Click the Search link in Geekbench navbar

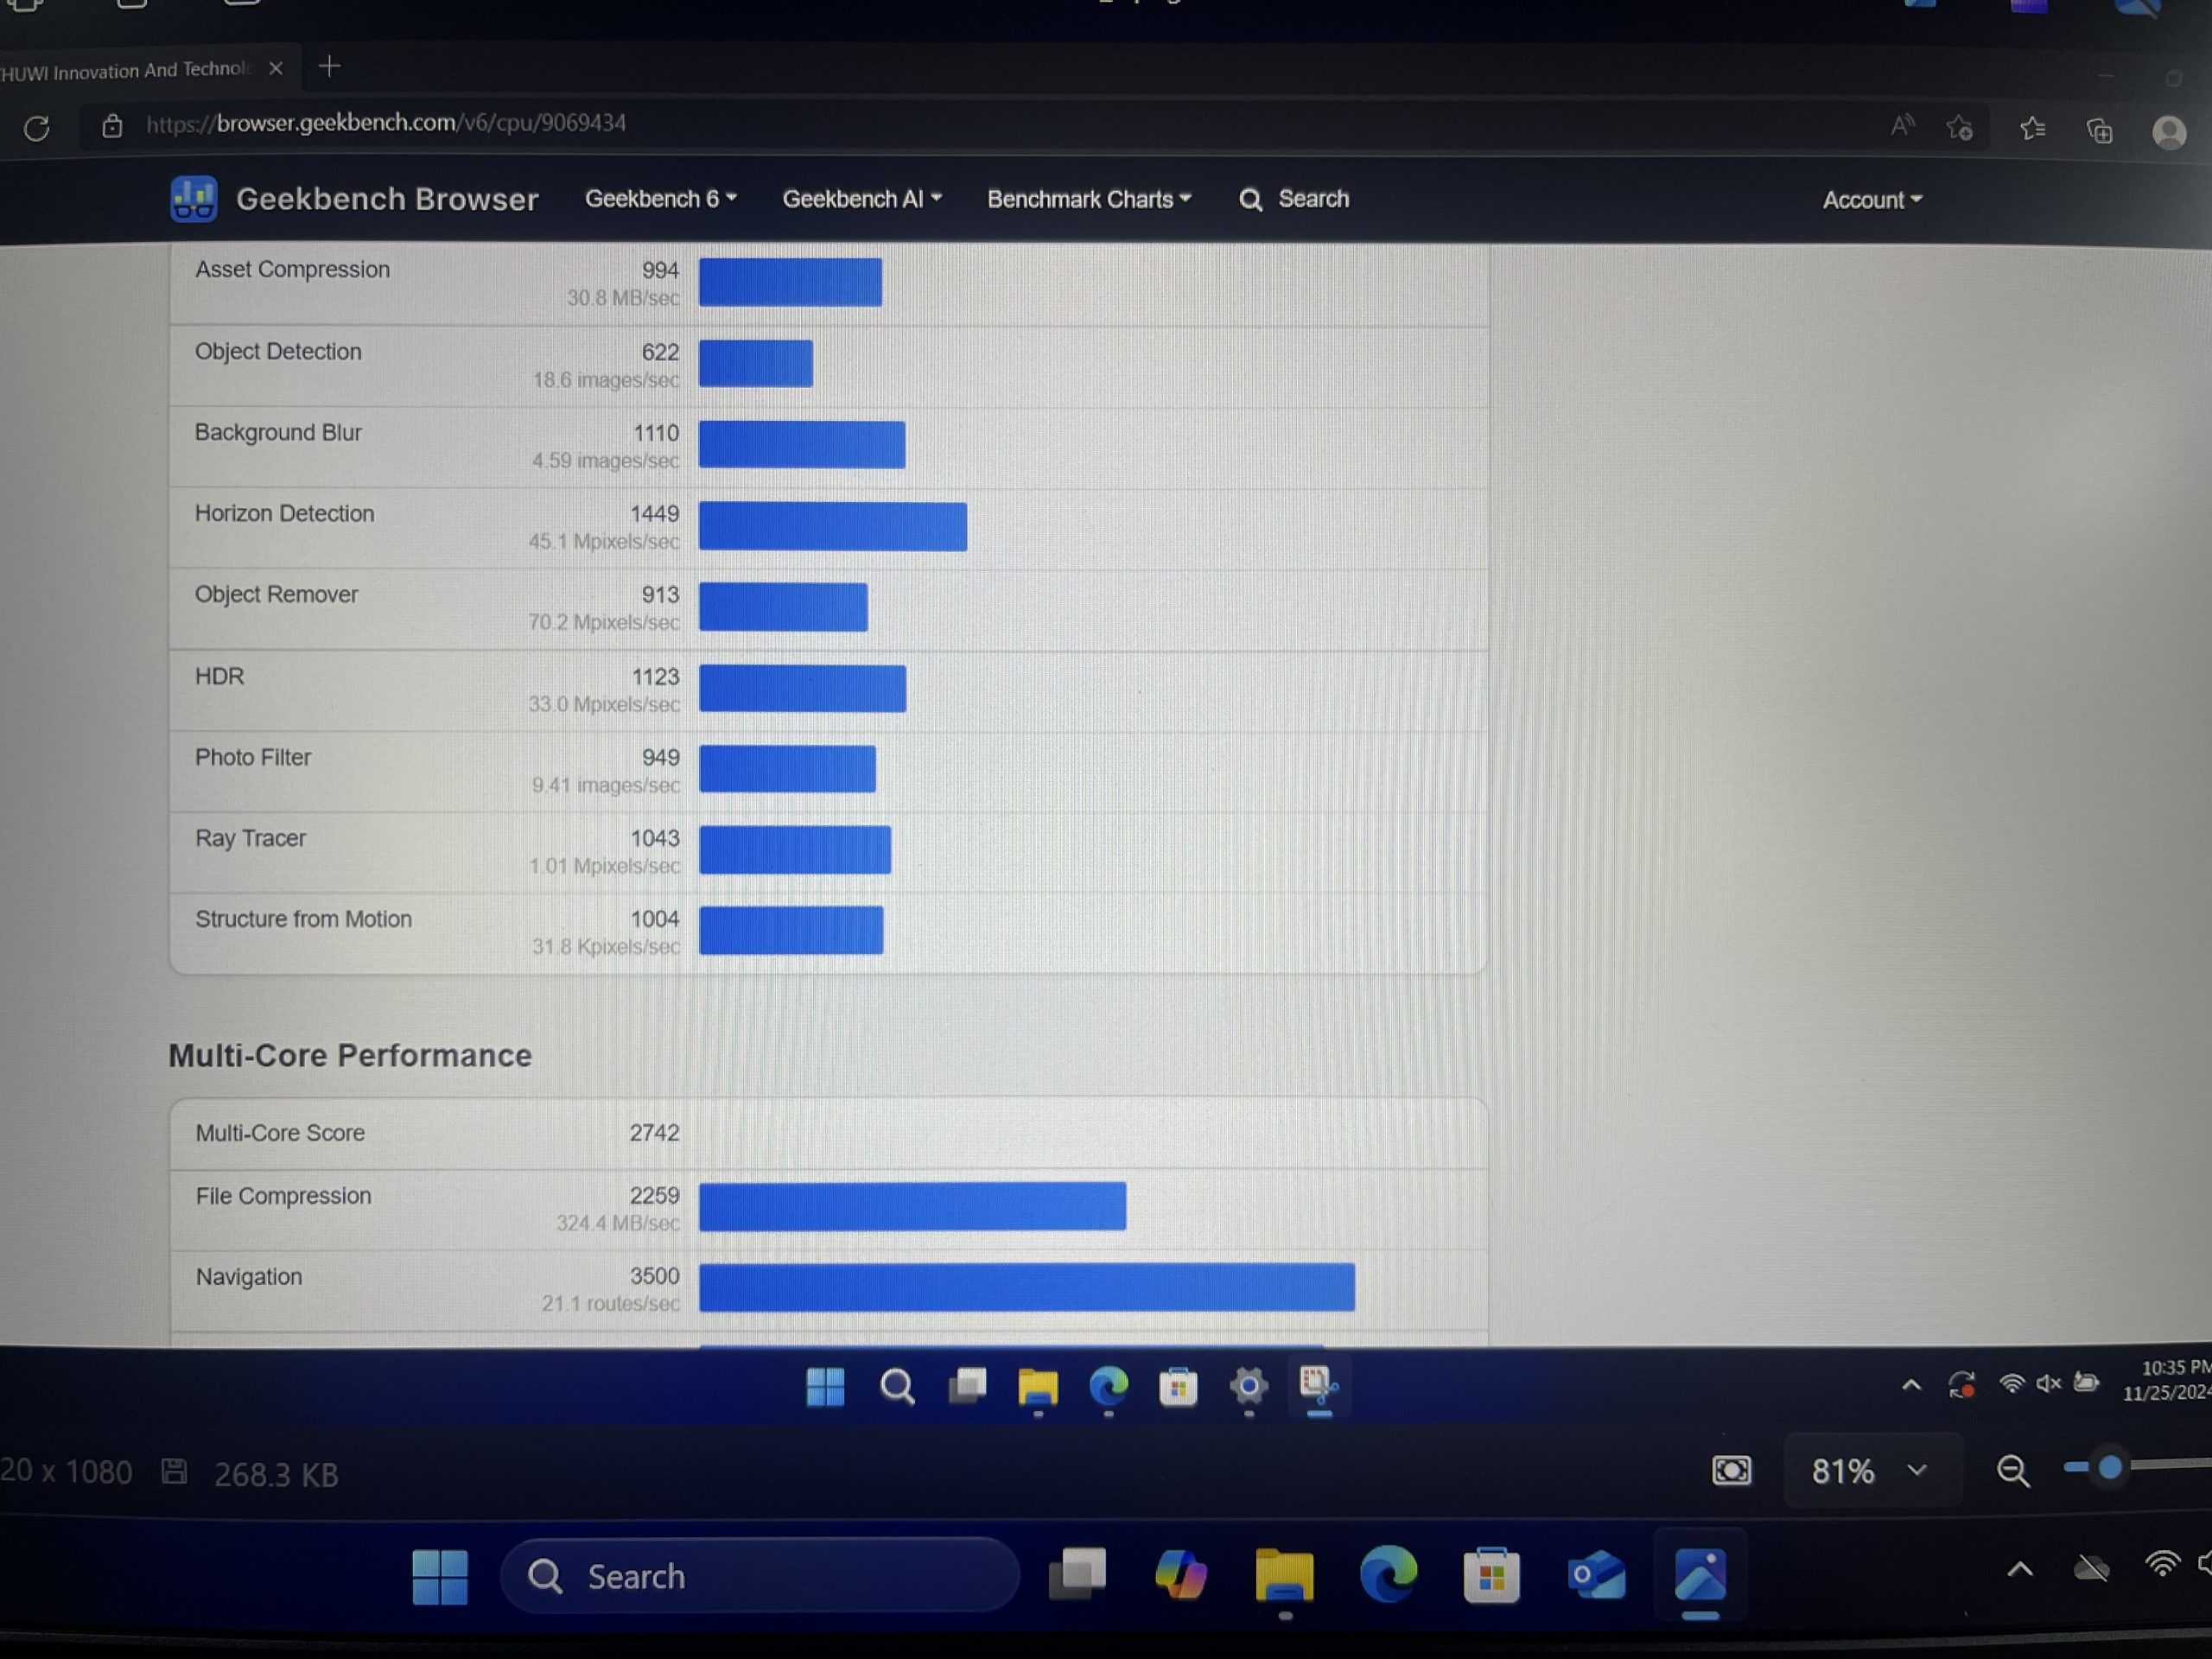coord(1294,199)
